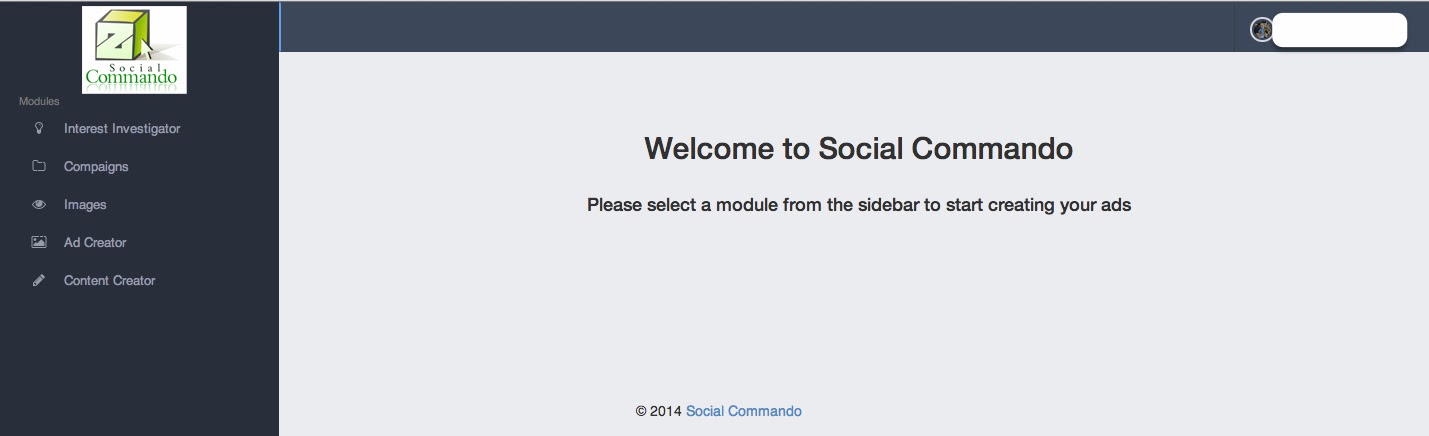Launch the Content Creator module
This screenshot has height=436, width=1429.
[110, 281]
